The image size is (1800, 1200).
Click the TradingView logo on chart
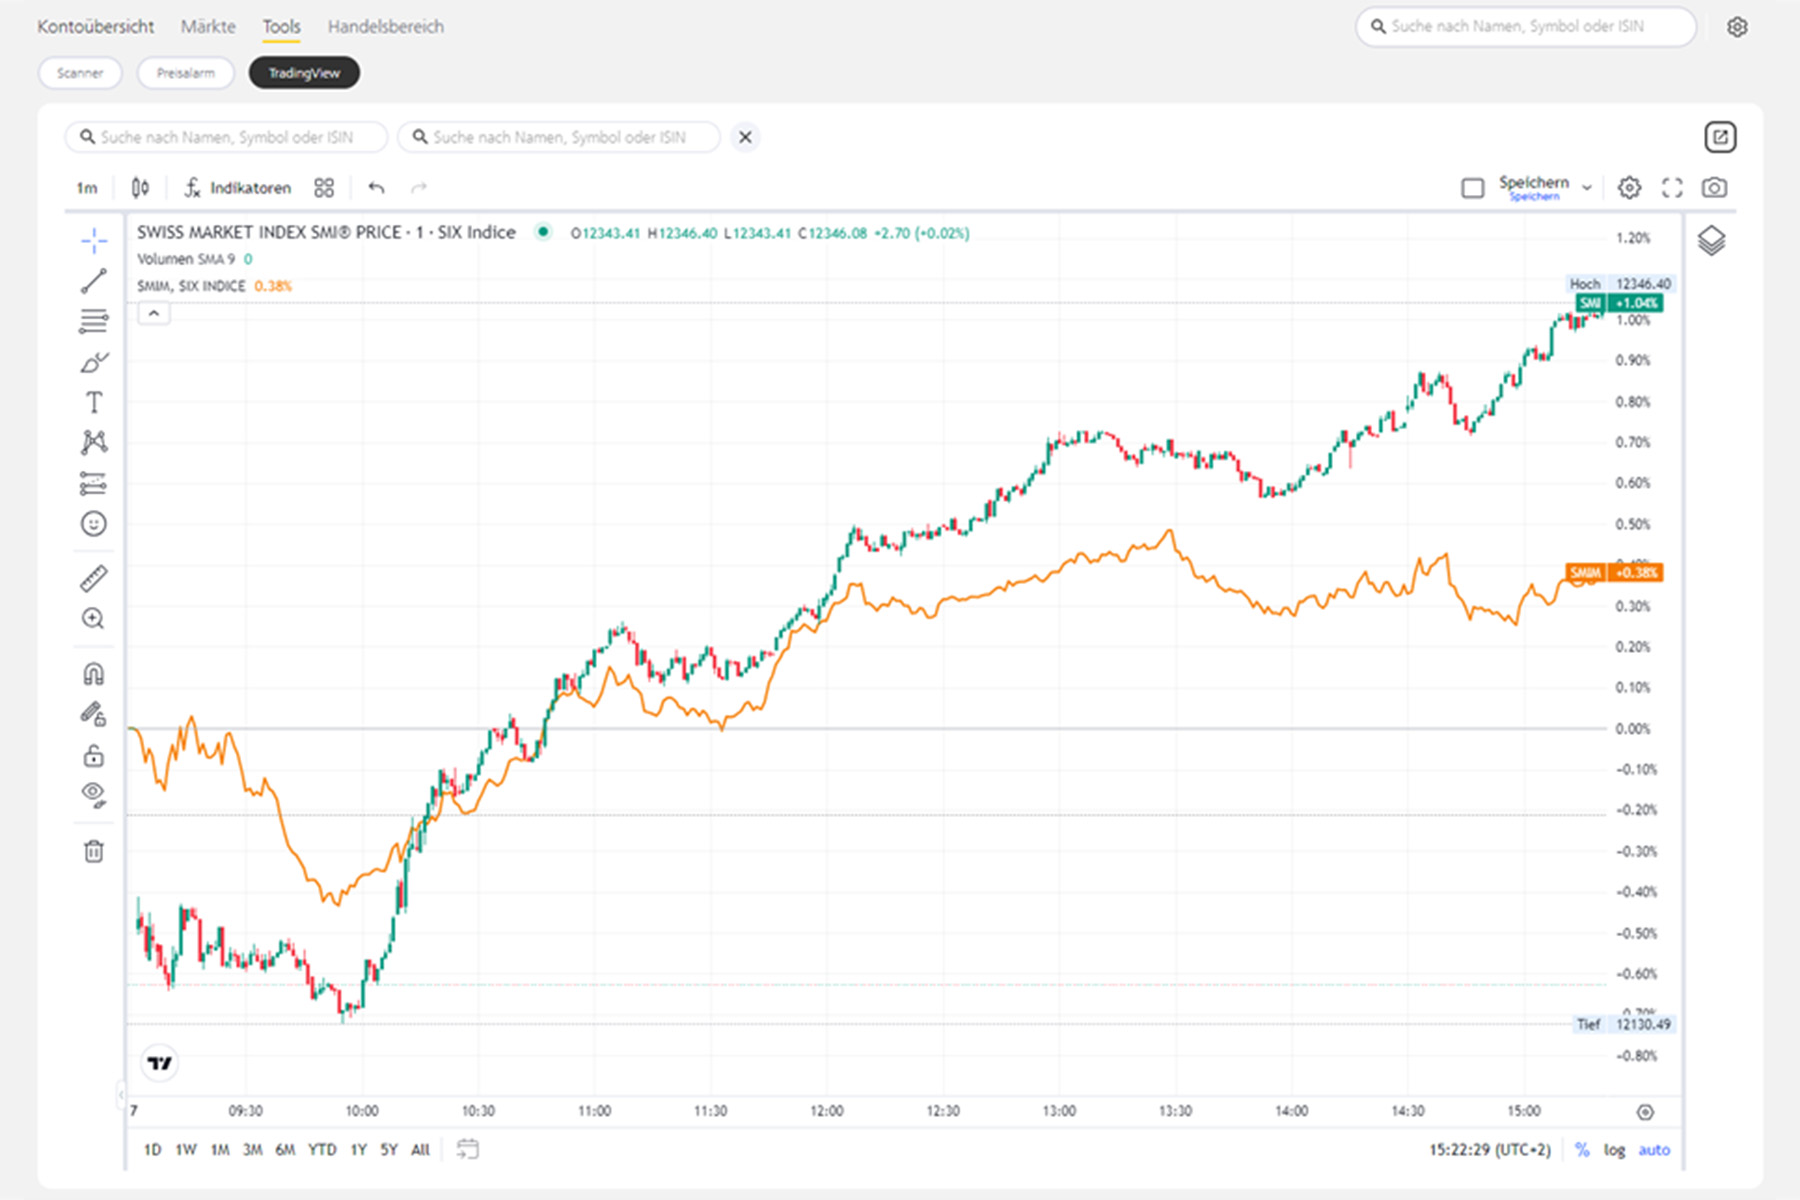click(x=160, y=1062)
